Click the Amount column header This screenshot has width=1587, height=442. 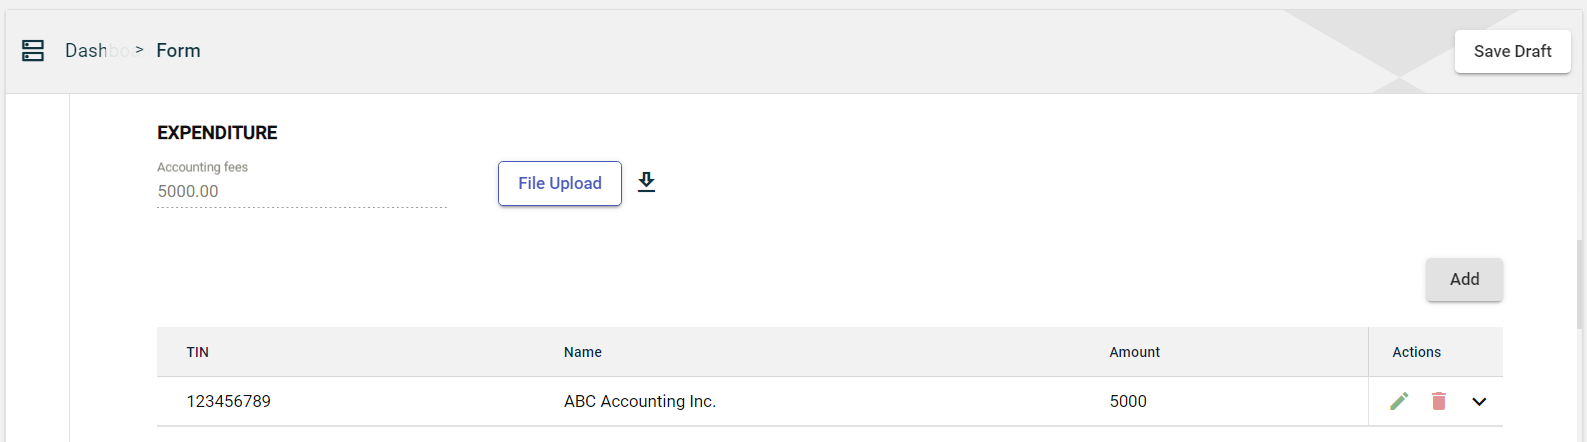(x=1134, y=352)
